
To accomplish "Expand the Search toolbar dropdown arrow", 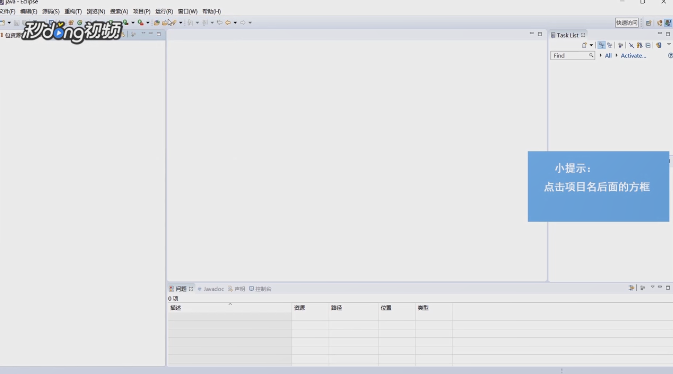I will pyautogui.click(x=181, y=23).
